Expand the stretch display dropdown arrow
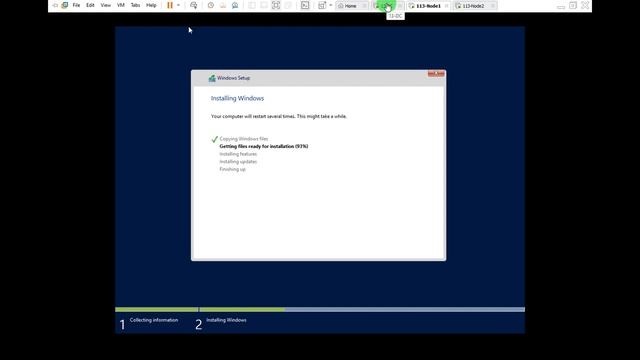The width and height of the screenshot is (640, 360). click(331, 5)
